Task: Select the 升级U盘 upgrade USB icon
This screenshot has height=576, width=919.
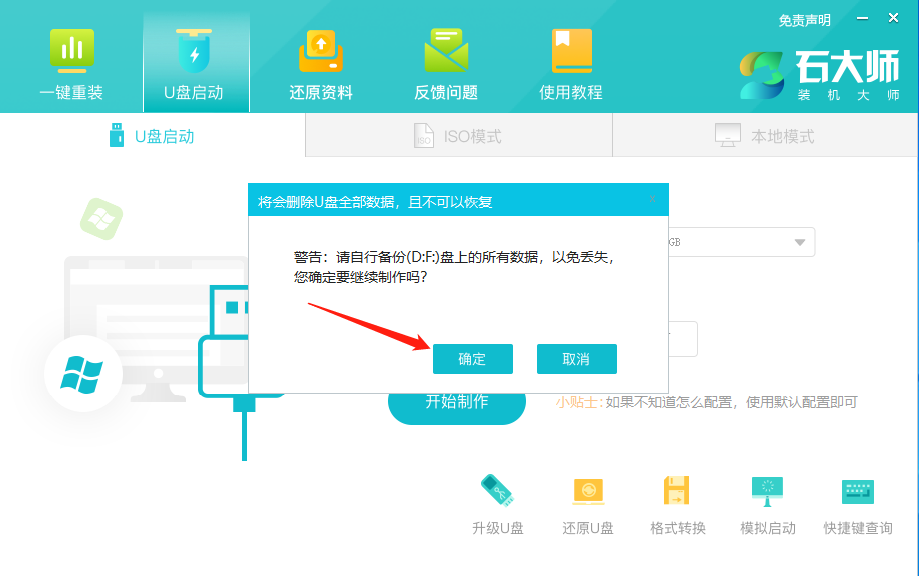Action: [x=497, y=500]
